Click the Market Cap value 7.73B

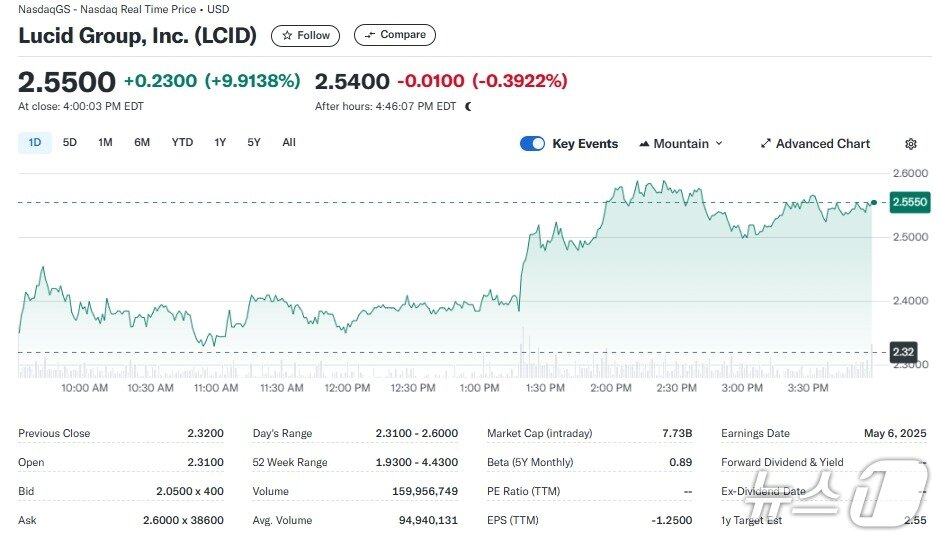677,433
